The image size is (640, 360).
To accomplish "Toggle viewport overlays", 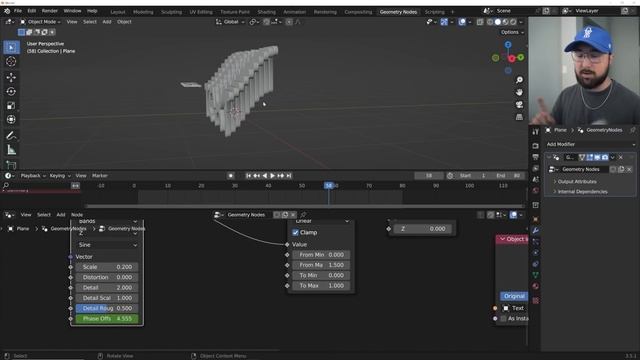I will click(462, 22).
